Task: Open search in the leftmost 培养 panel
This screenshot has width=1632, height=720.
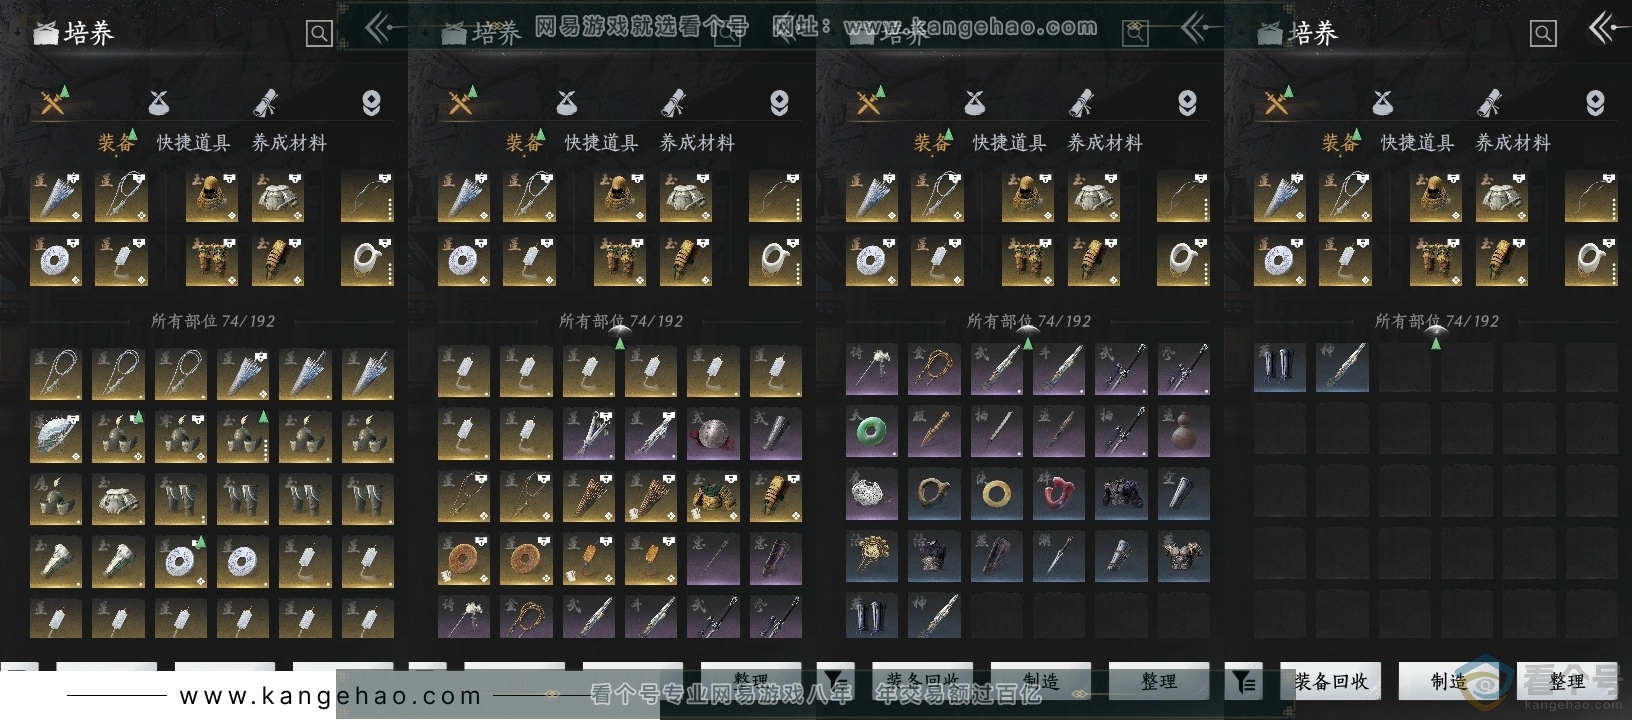Action: [319, 34]
